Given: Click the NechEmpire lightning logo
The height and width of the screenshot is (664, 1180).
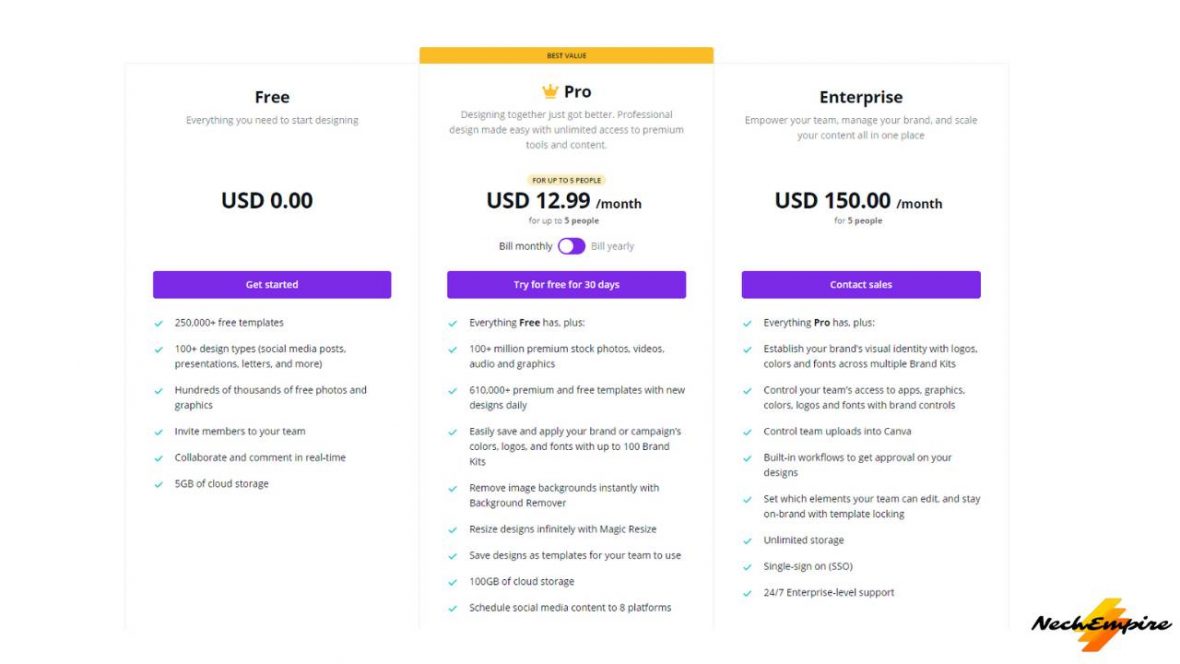Looking at the screenshot, I should [1101, 625].
